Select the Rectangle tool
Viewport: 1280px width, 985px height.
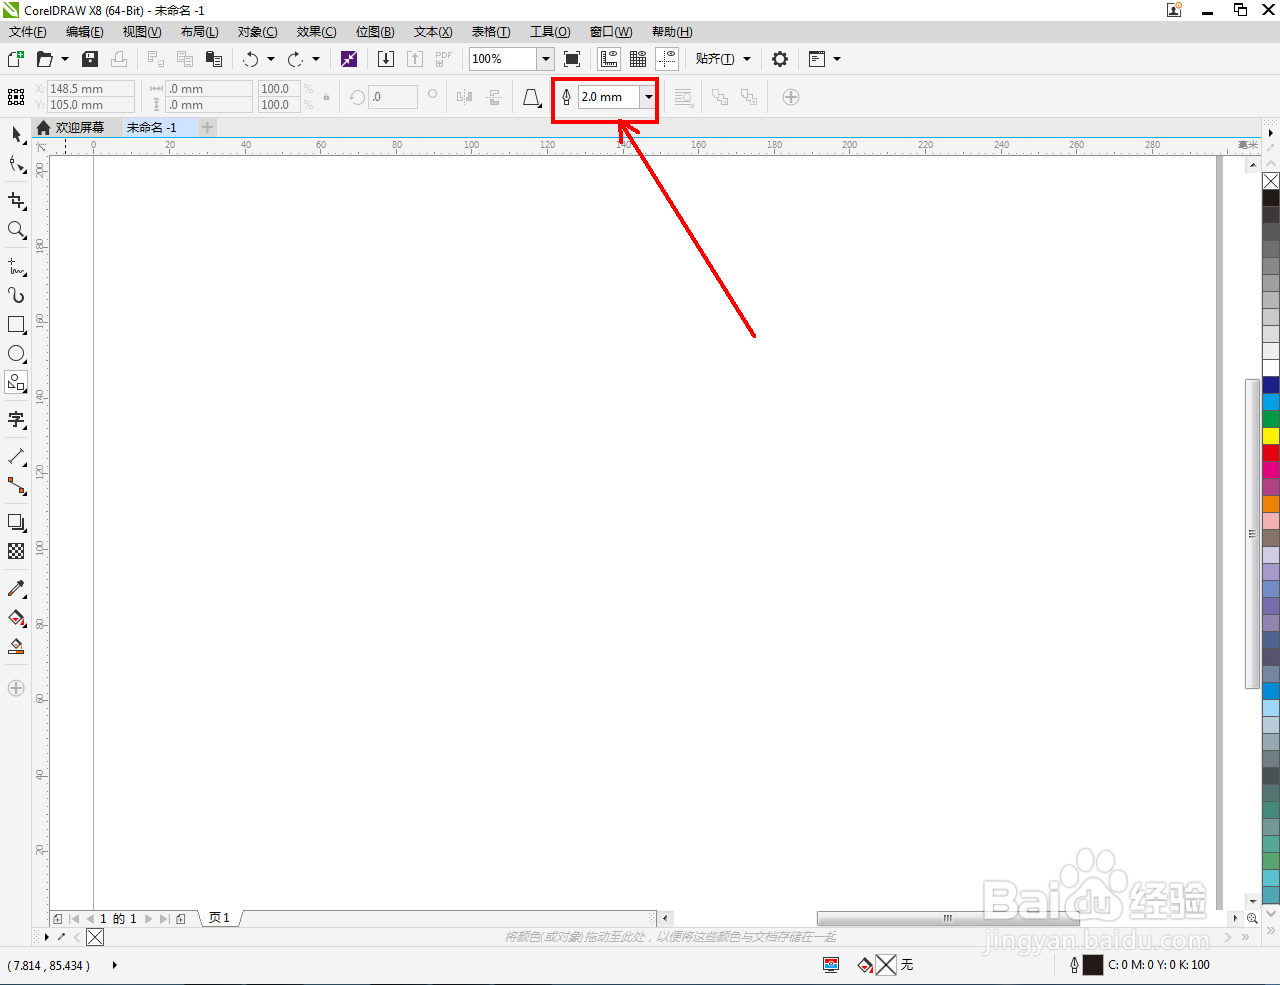tap(16, 325)
